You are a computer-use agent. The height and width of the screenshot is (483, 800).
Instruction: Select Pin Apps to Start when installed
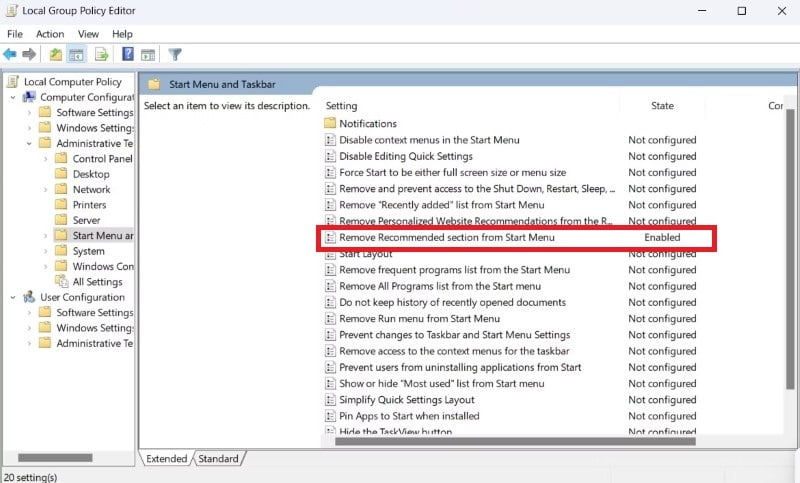point(409,416)
